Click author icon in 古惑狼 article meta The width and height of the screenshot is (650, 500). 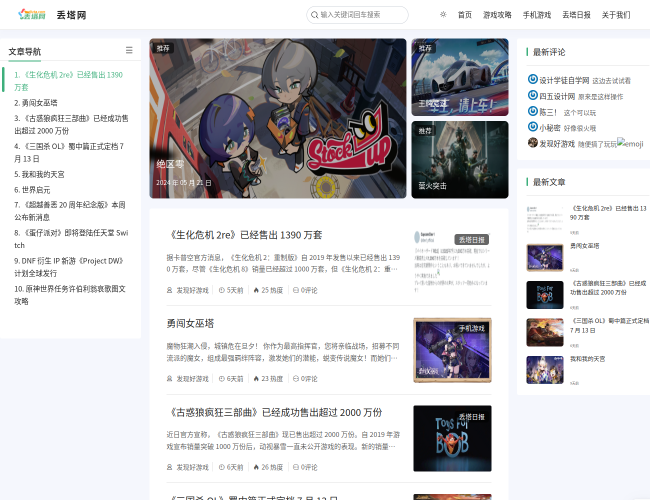tap(170, 467)
